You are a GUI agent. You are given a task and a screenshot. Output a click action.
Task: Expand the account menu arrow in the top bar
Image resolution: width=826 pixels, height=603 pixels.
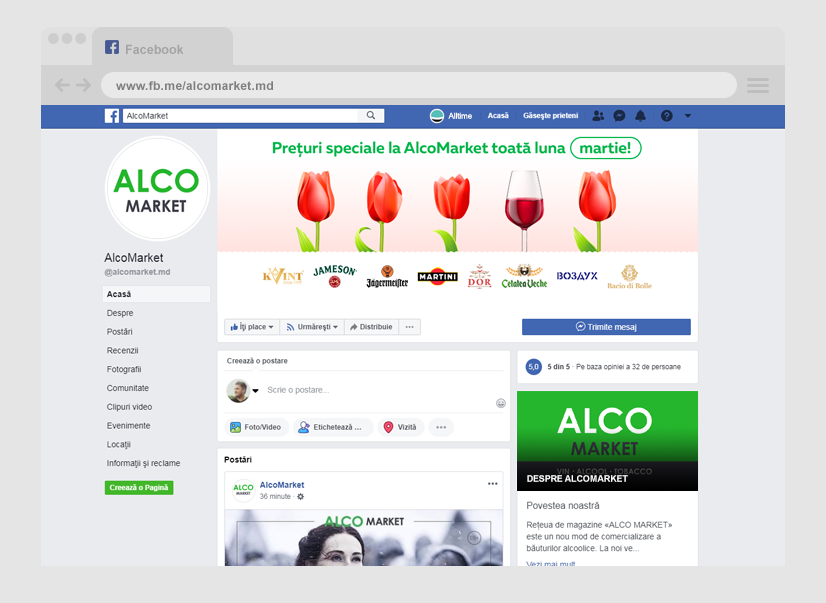(687, 116)
